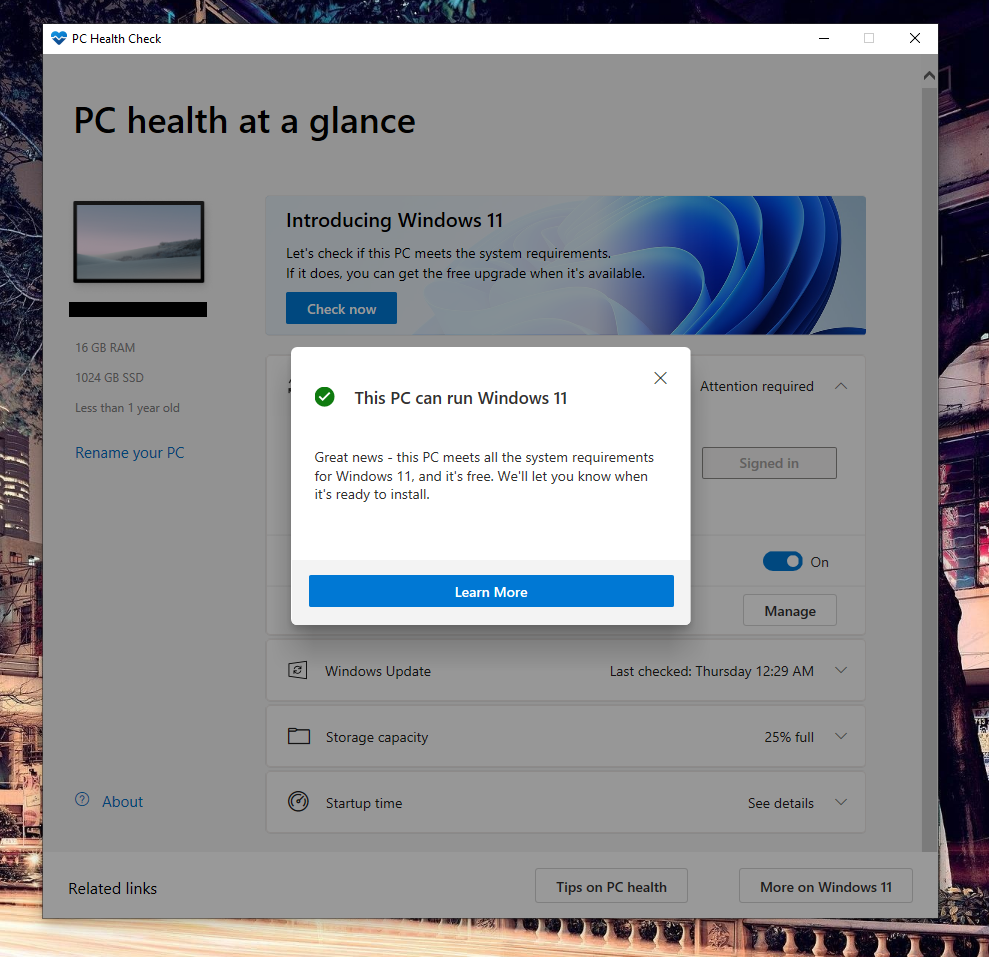Toggle the On switch off
Screen dimensions: 989x957
tap(783, 561)
